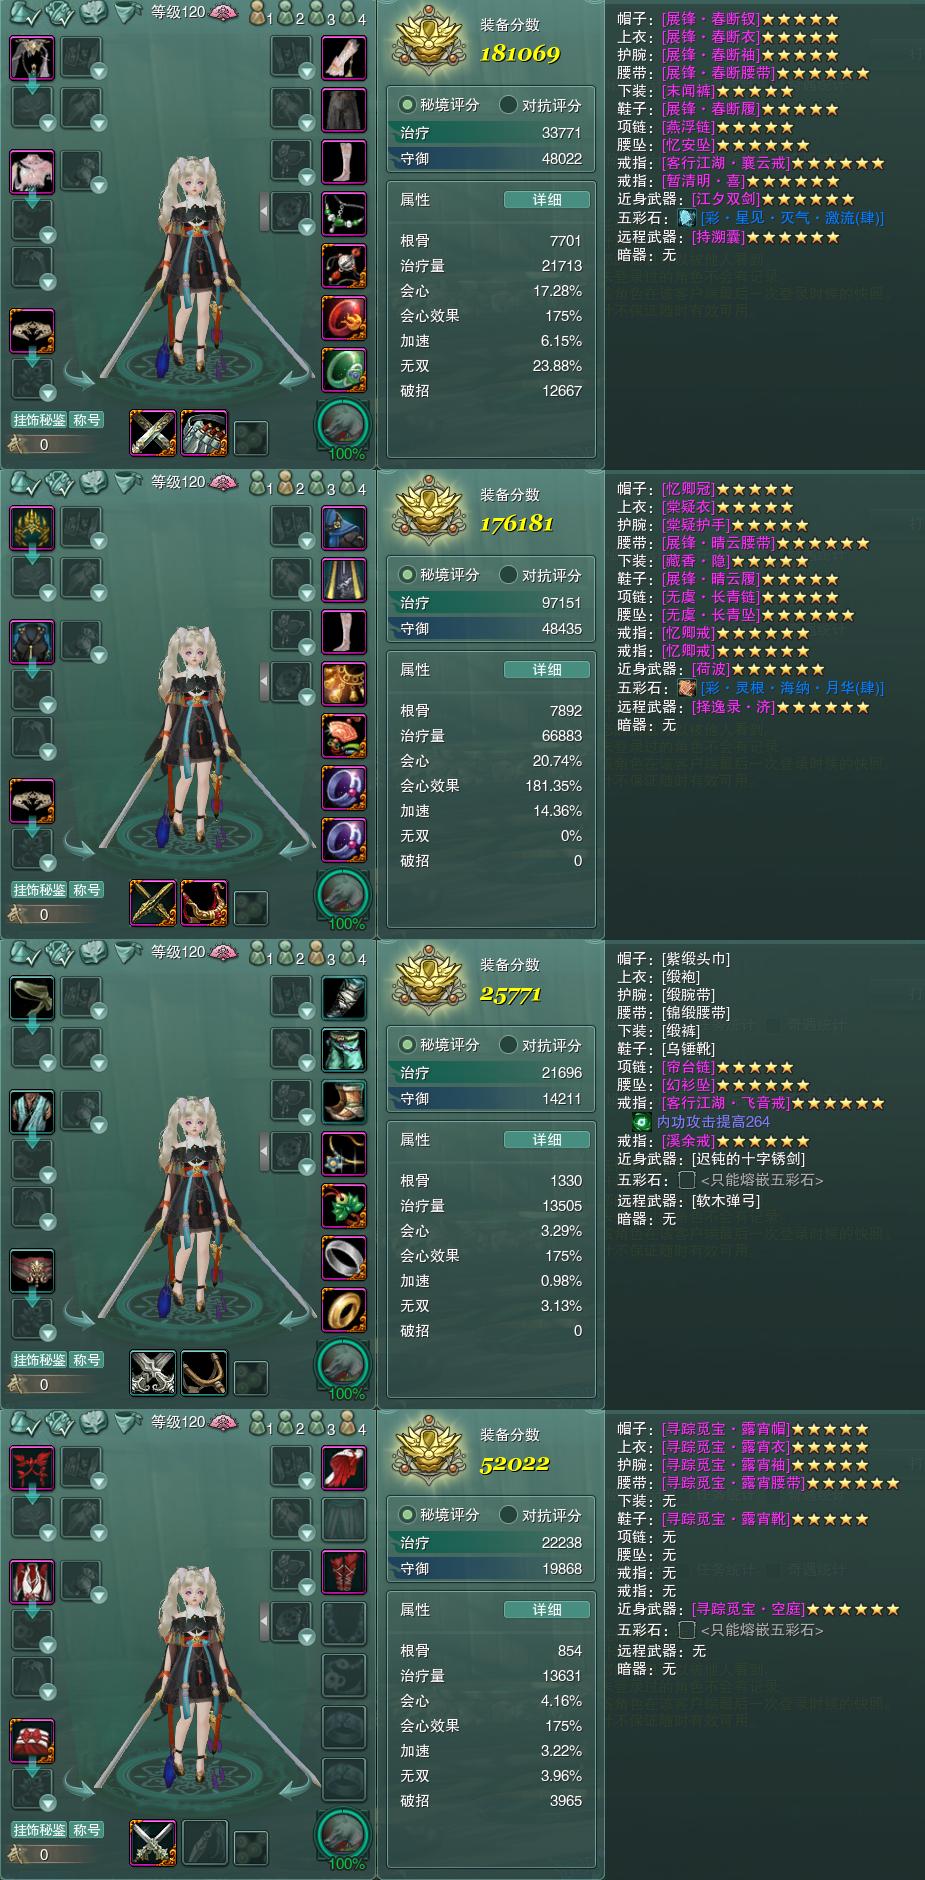The image size is (925, 1880).
Task: Open the [展锋·春断钗] hat item link
Action: [x=710, y=19]
